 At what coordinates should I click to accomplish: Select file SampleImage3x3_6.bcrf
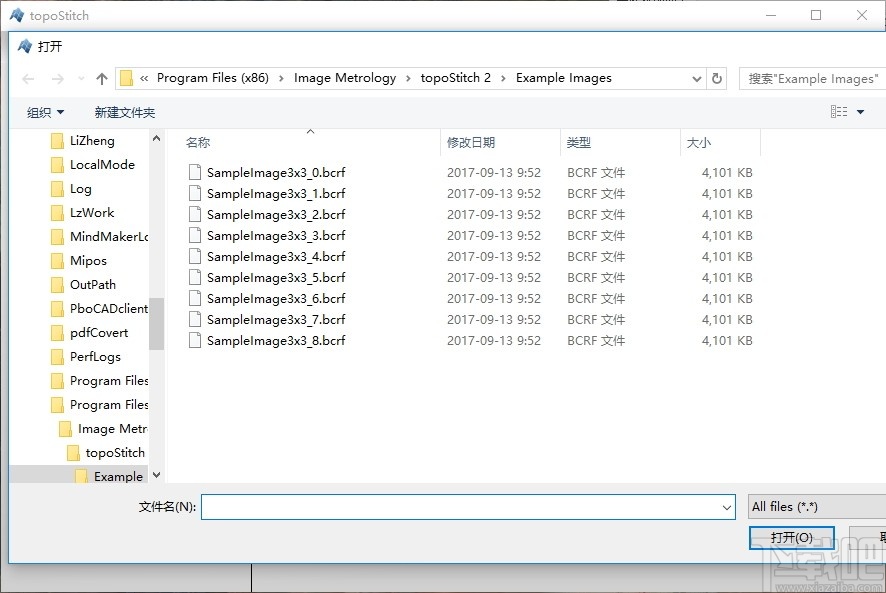tap(276, 298)
